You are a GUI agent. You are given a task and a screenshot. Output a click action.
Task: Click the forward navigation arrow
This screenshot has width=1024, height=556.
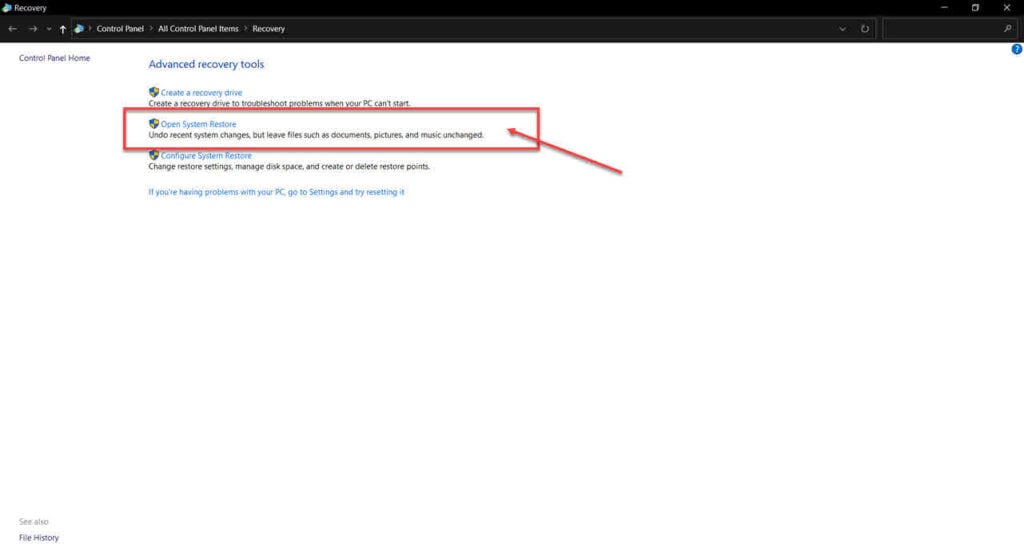(33, 29)
